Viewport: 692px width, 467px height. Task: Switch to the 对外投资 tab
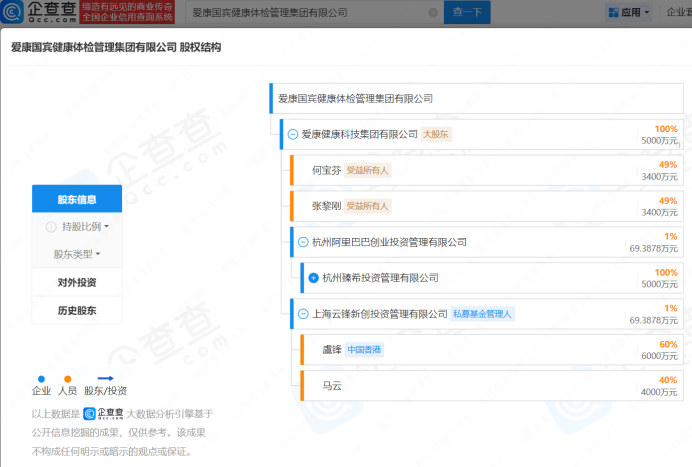tap(77, 282)
